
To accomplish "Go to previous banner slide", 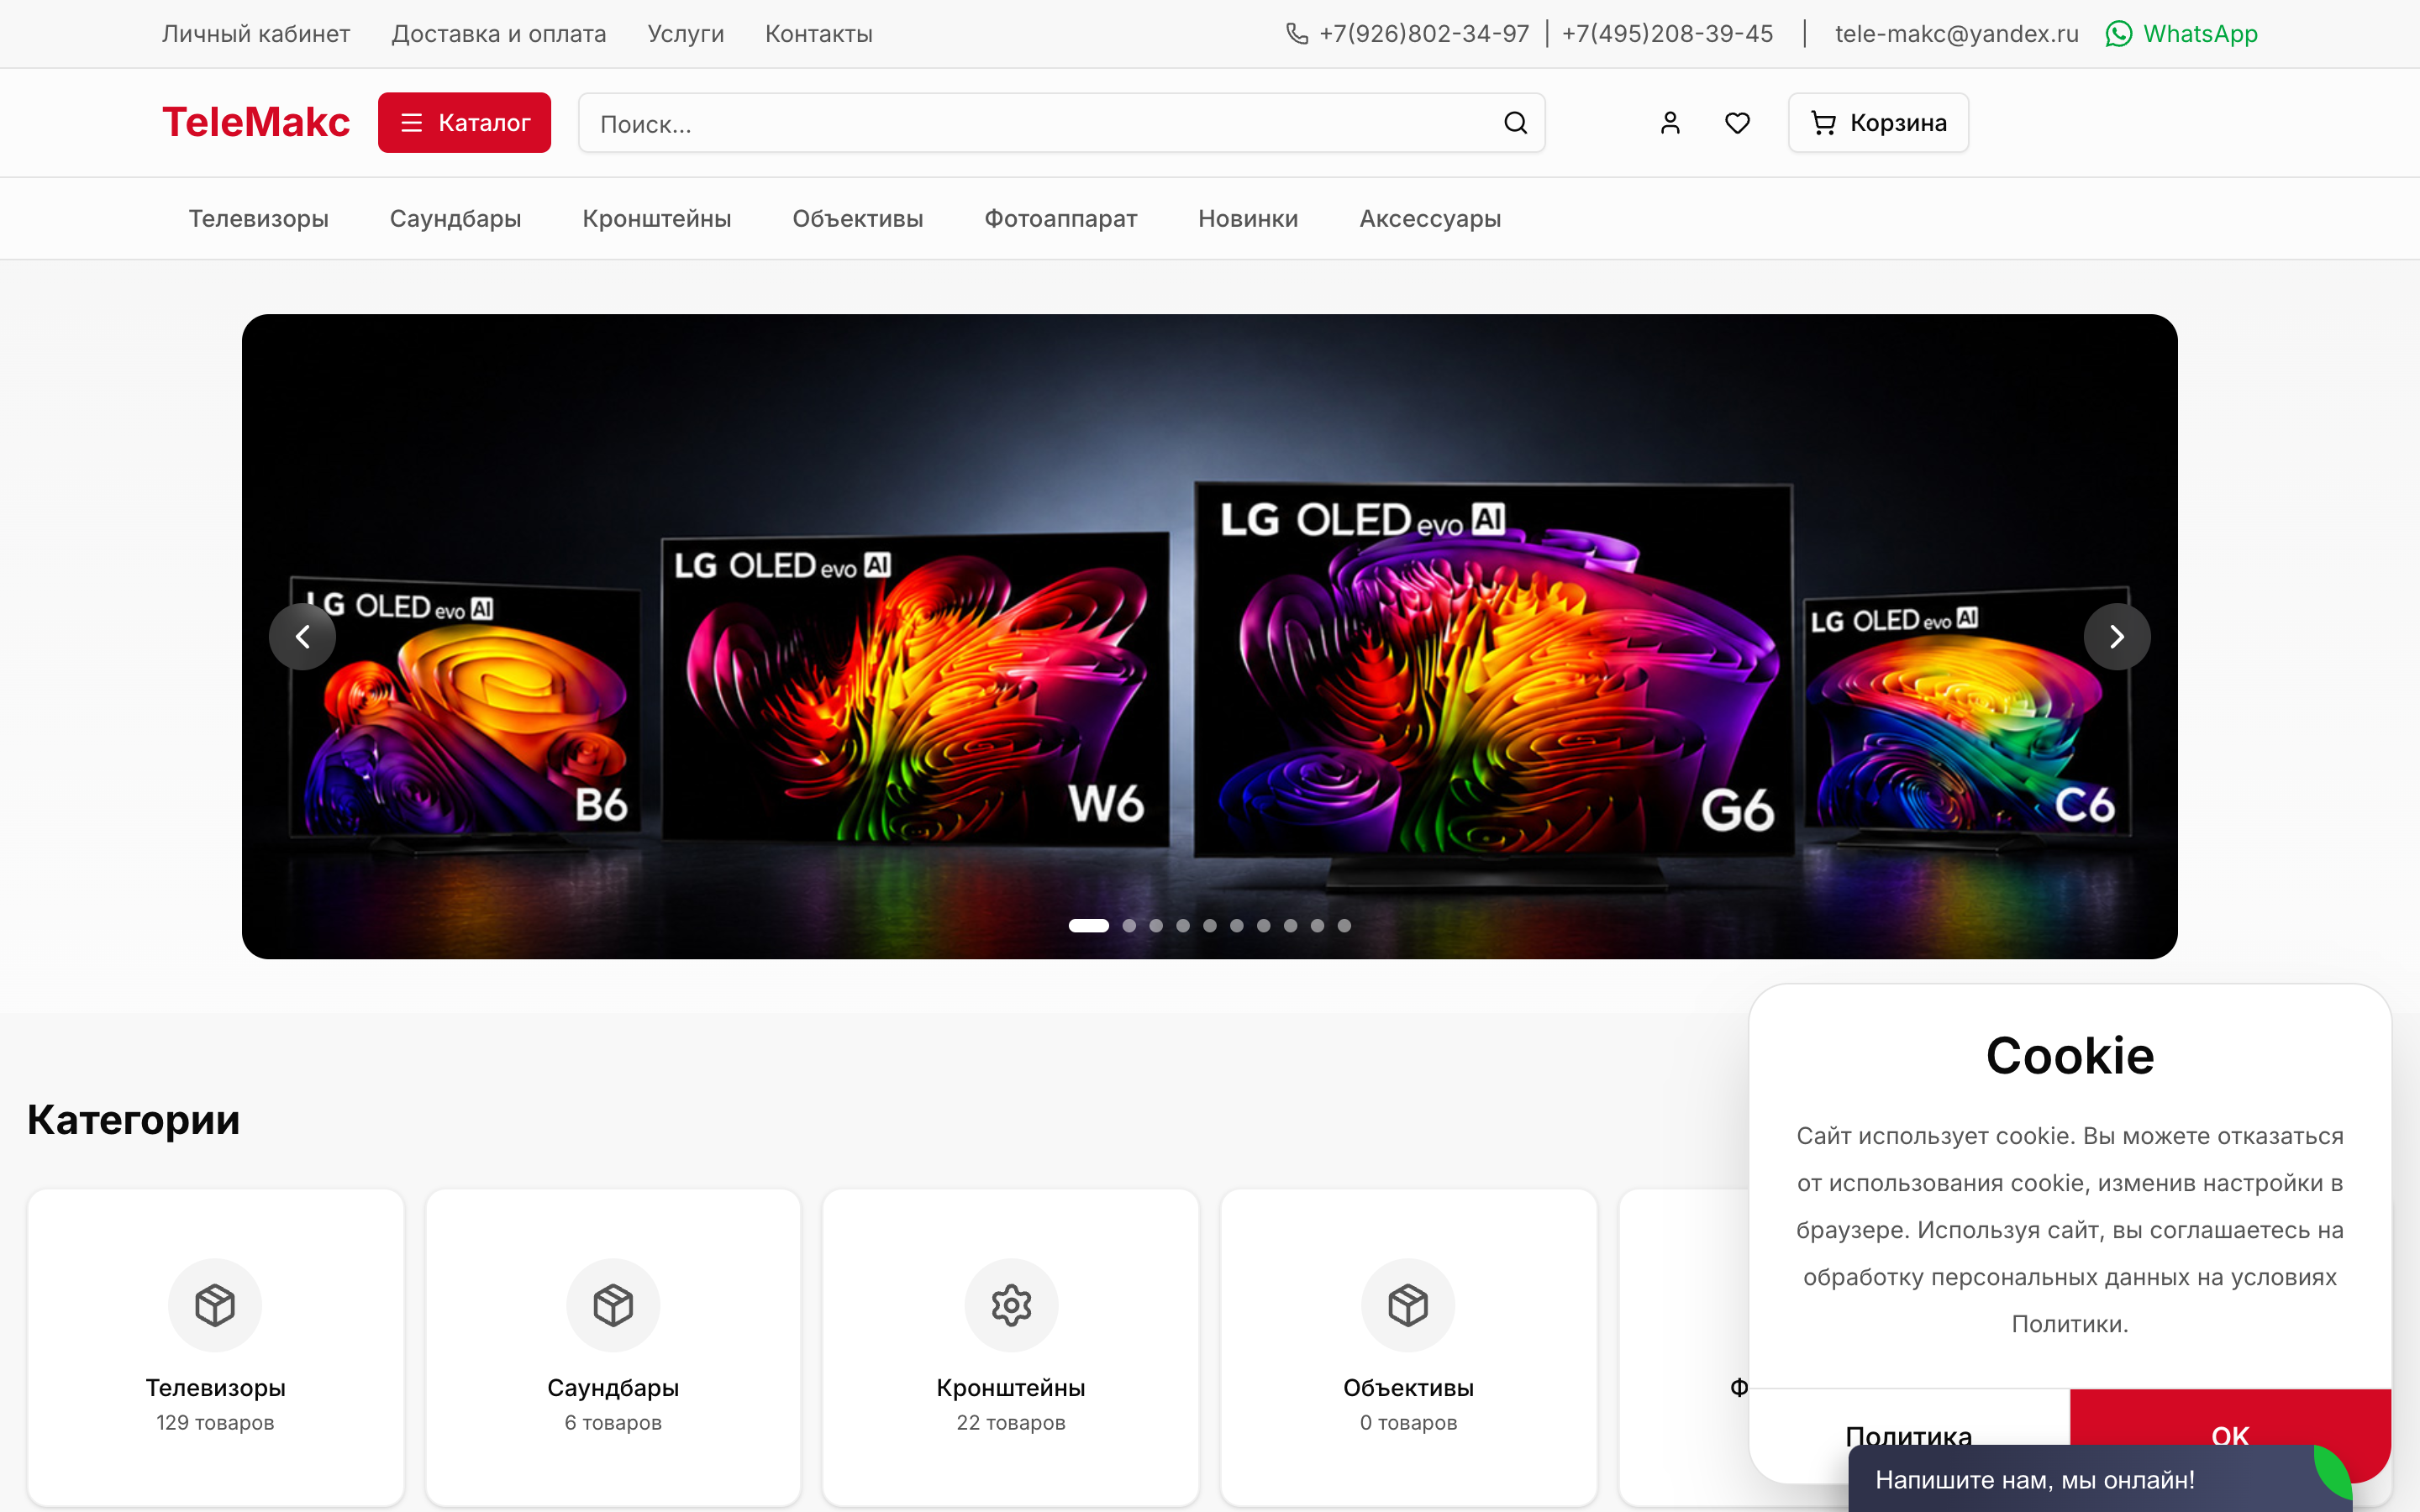I will pos(302,637).
